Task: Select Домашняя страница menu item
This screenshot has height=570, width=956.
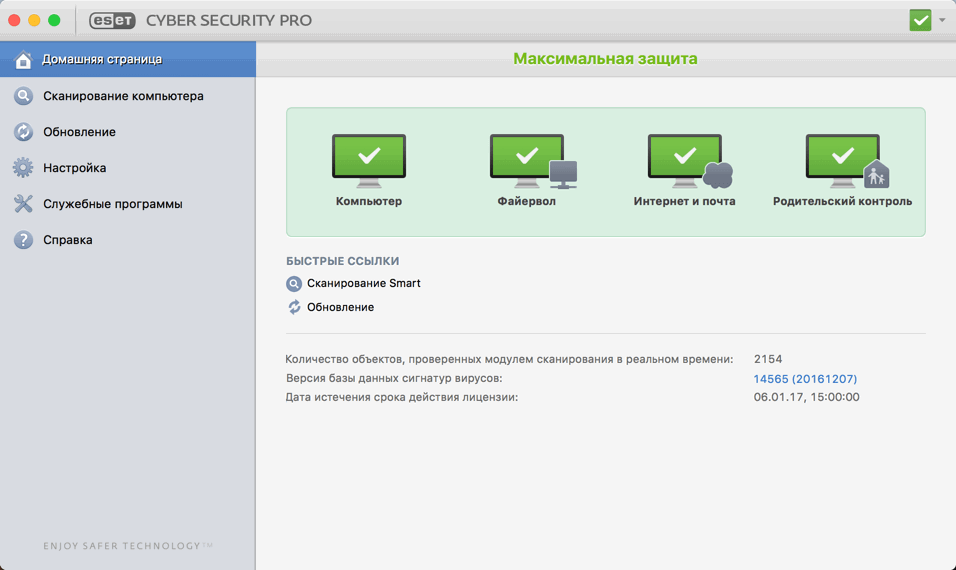Action: tap(127, 59)
